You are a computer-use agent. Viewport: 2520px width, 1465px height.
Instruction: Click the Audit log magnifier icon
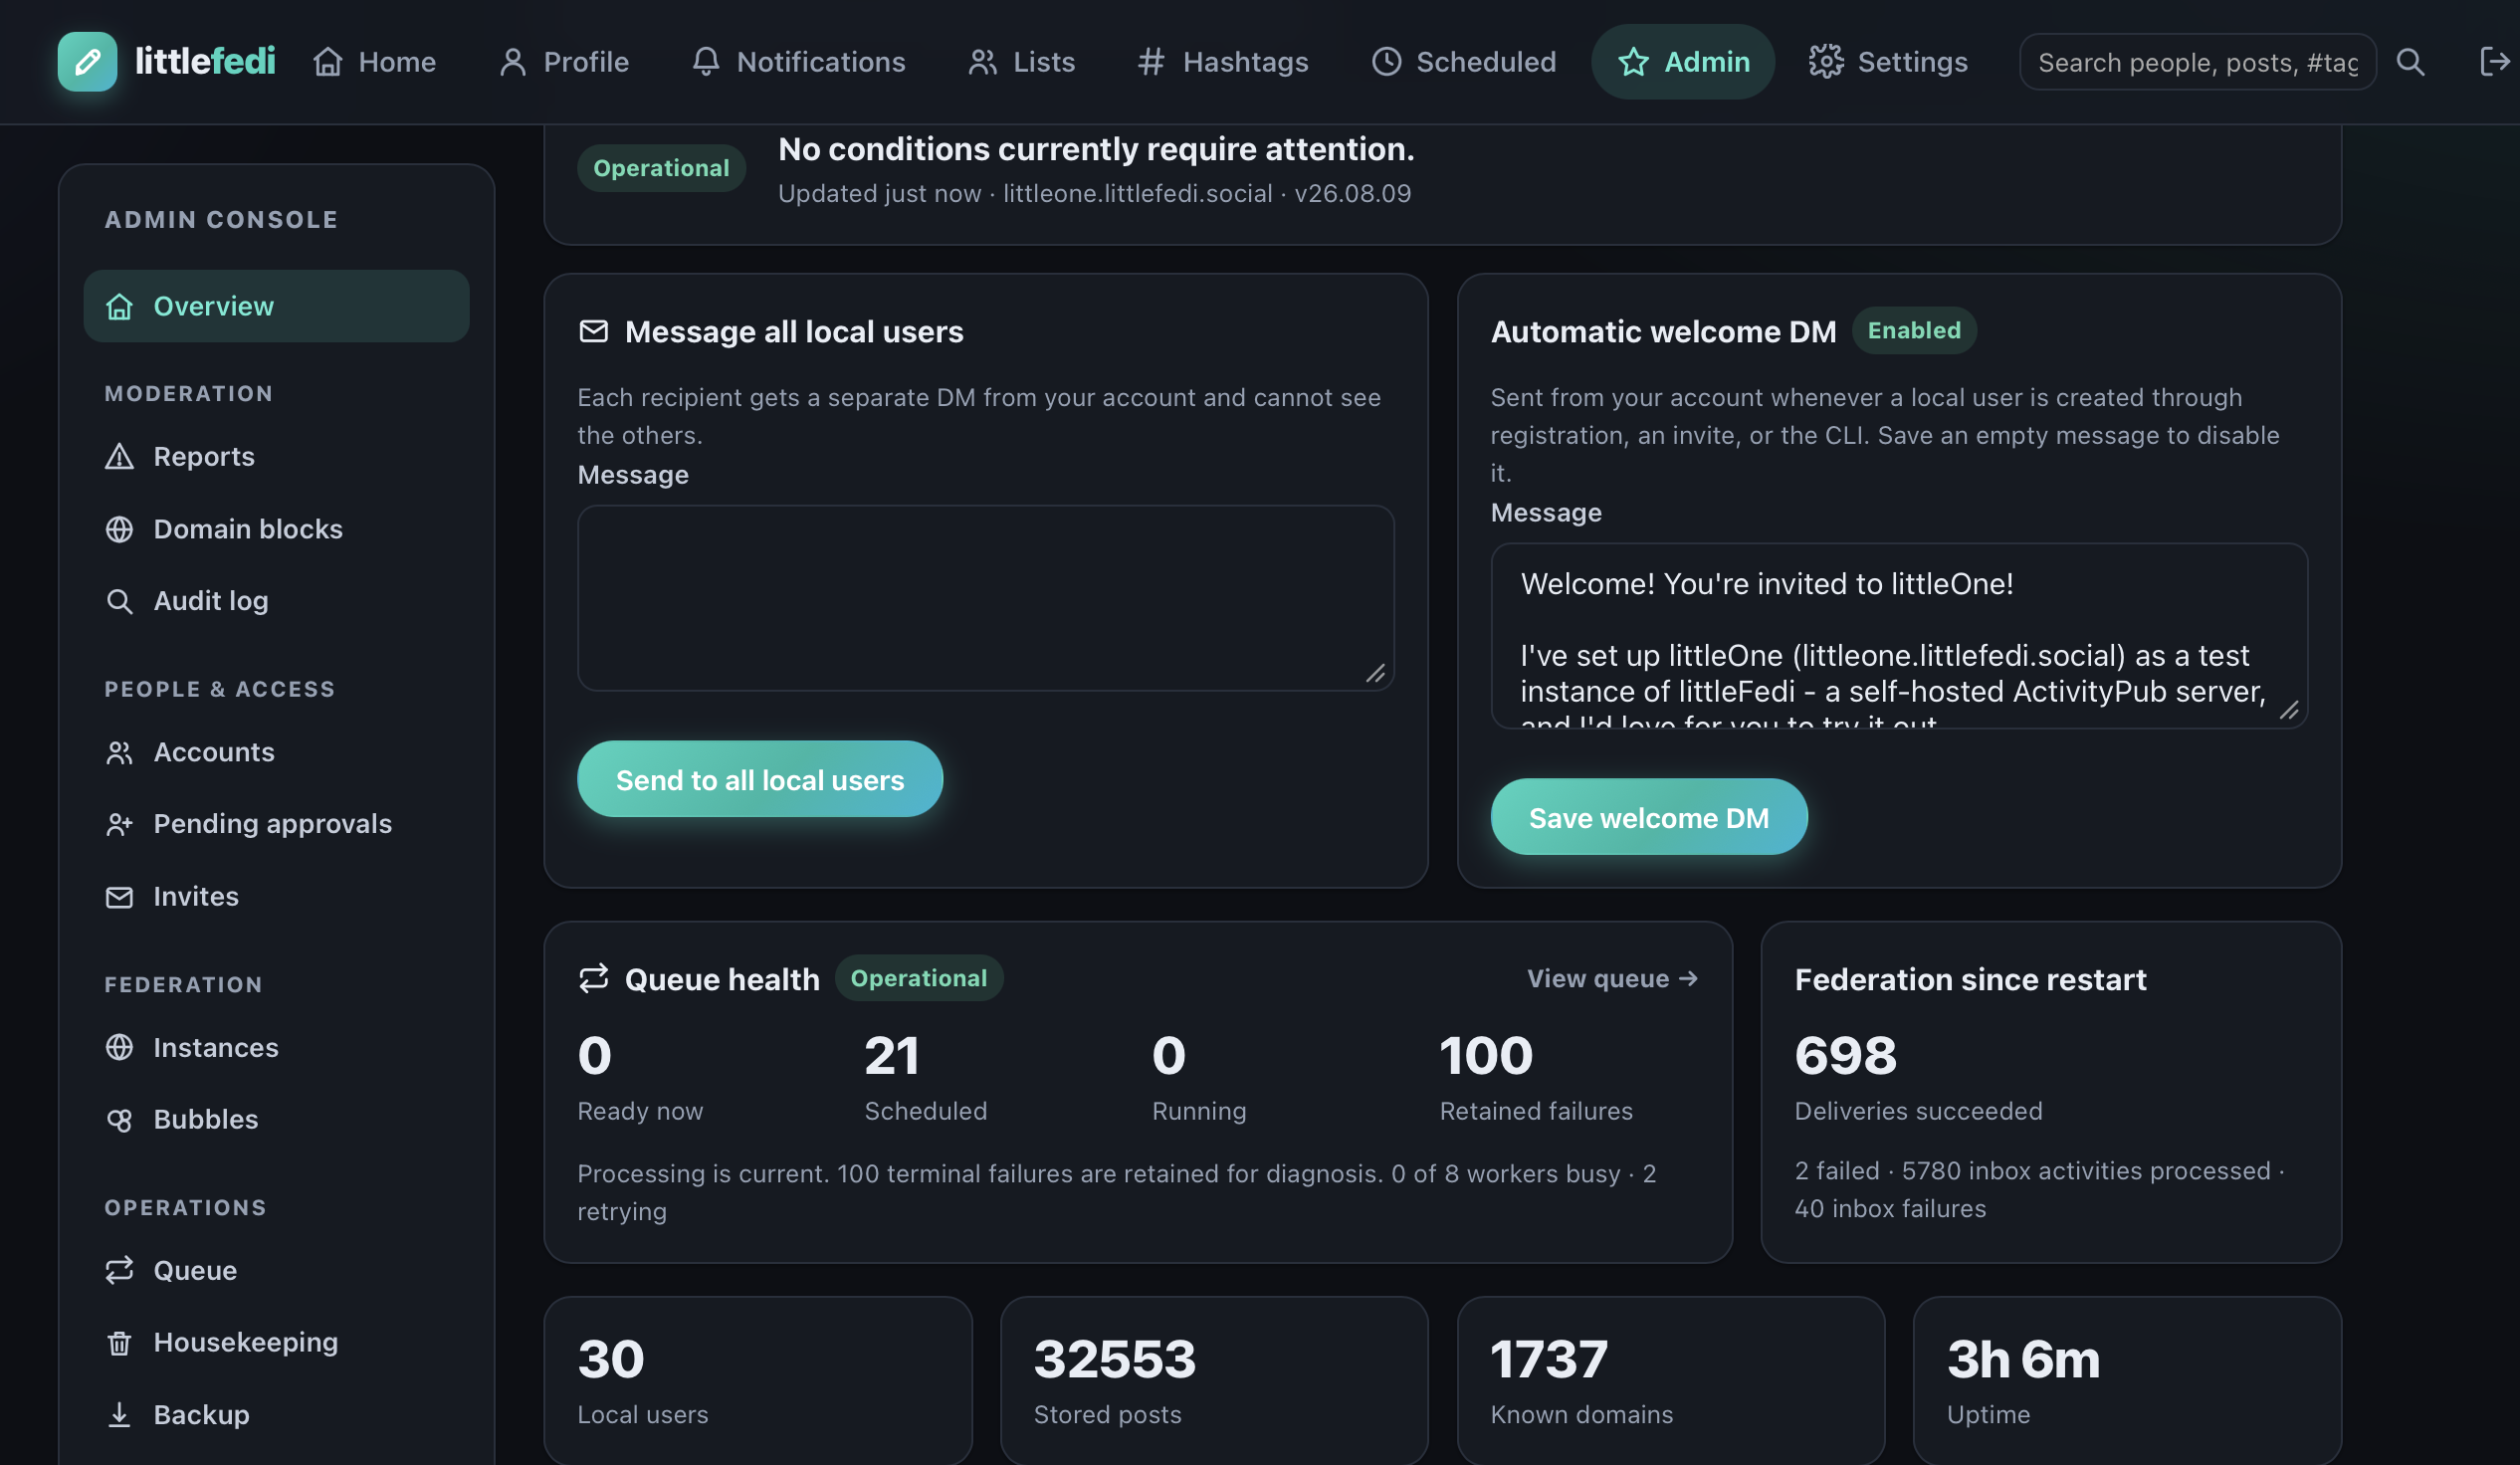coord(119,601)
